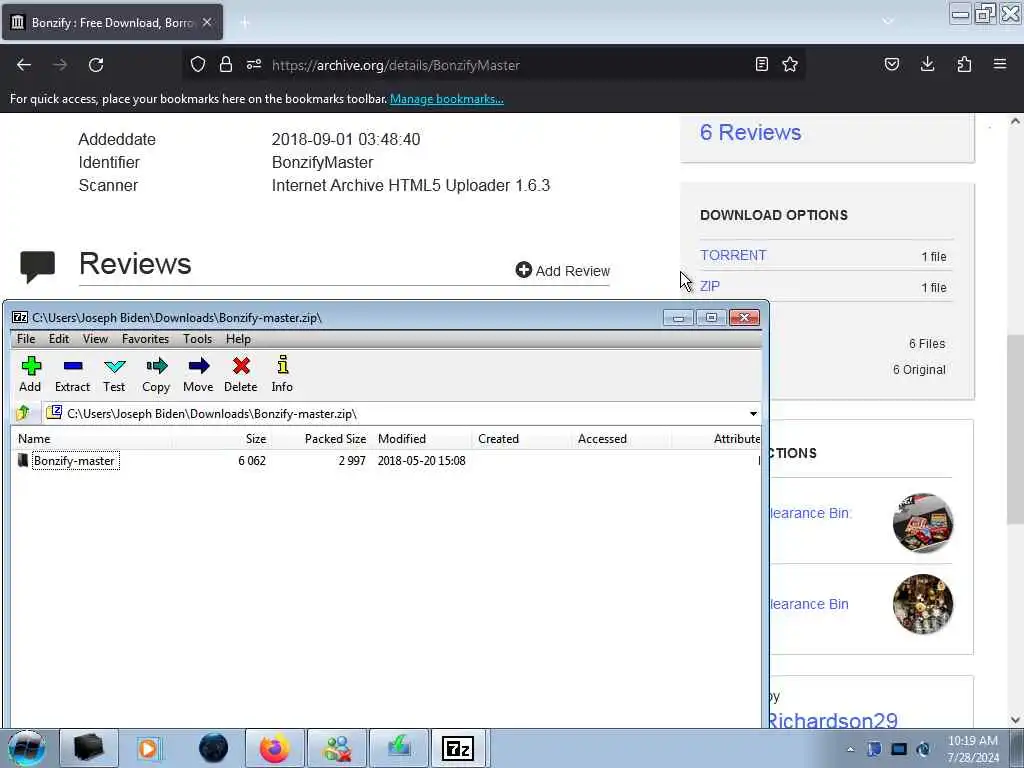The width and height of the screenshot is (1024, 768).
Task: Select the Copy tool in 7-Zip
Action: click(156, 374)
